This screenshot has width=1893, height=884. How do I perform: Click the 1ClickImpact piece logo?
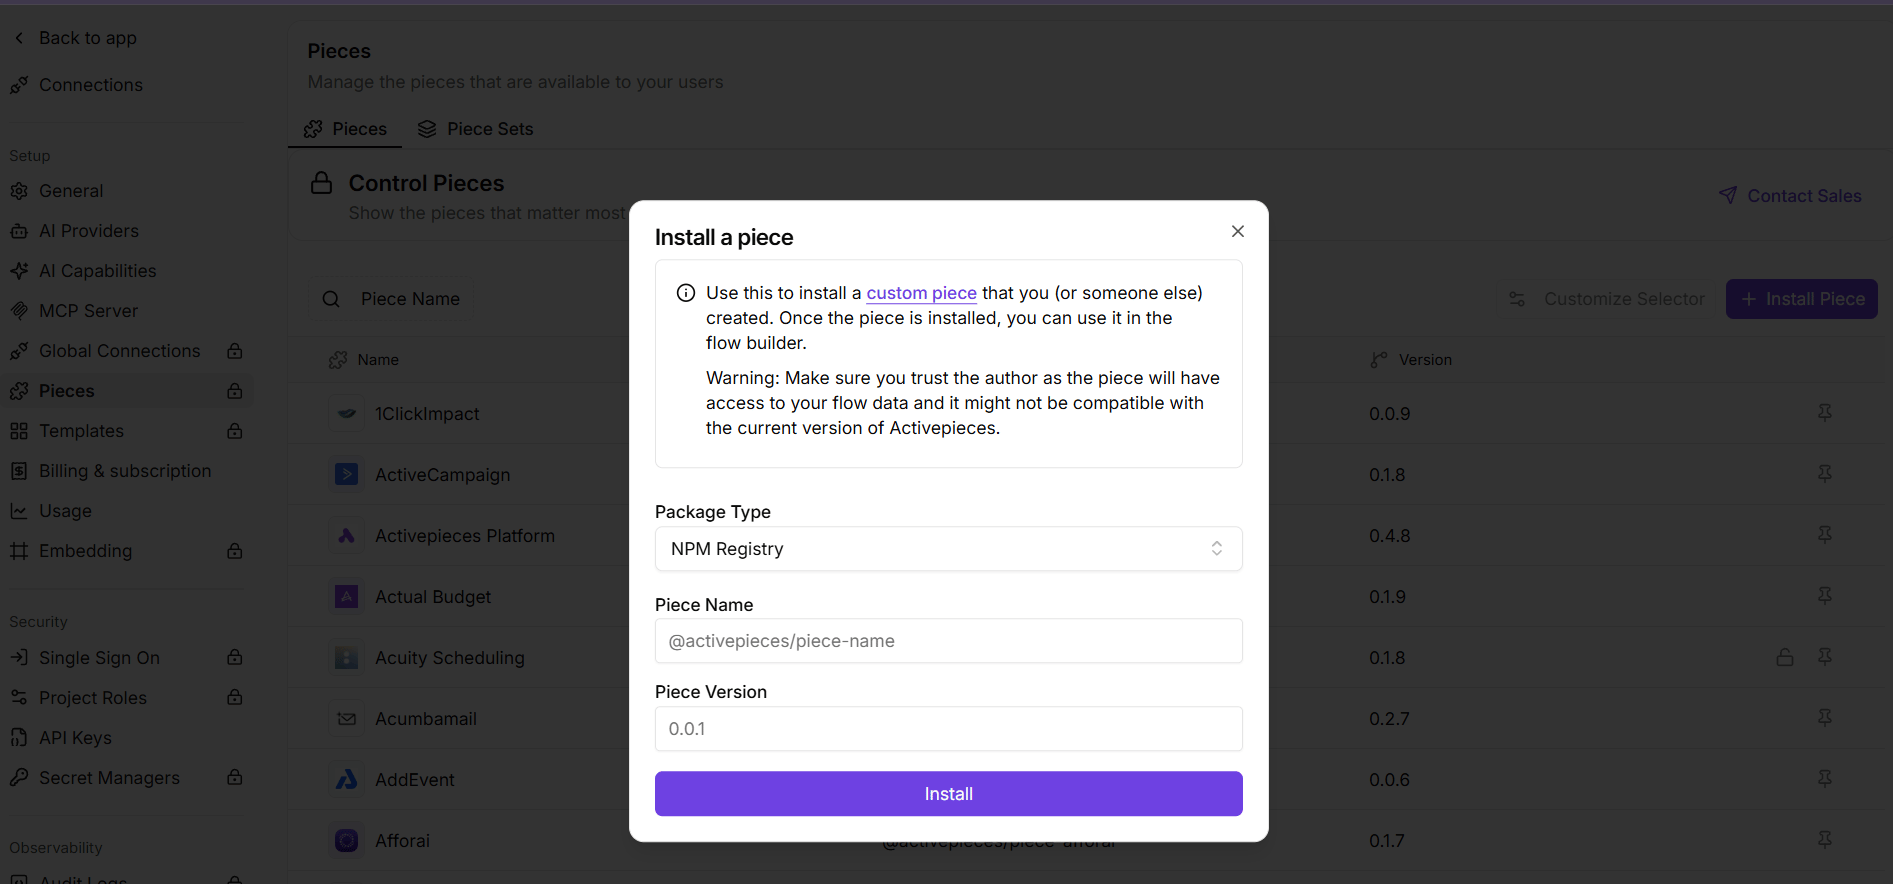pyautogui.click(x=347, y=413)
